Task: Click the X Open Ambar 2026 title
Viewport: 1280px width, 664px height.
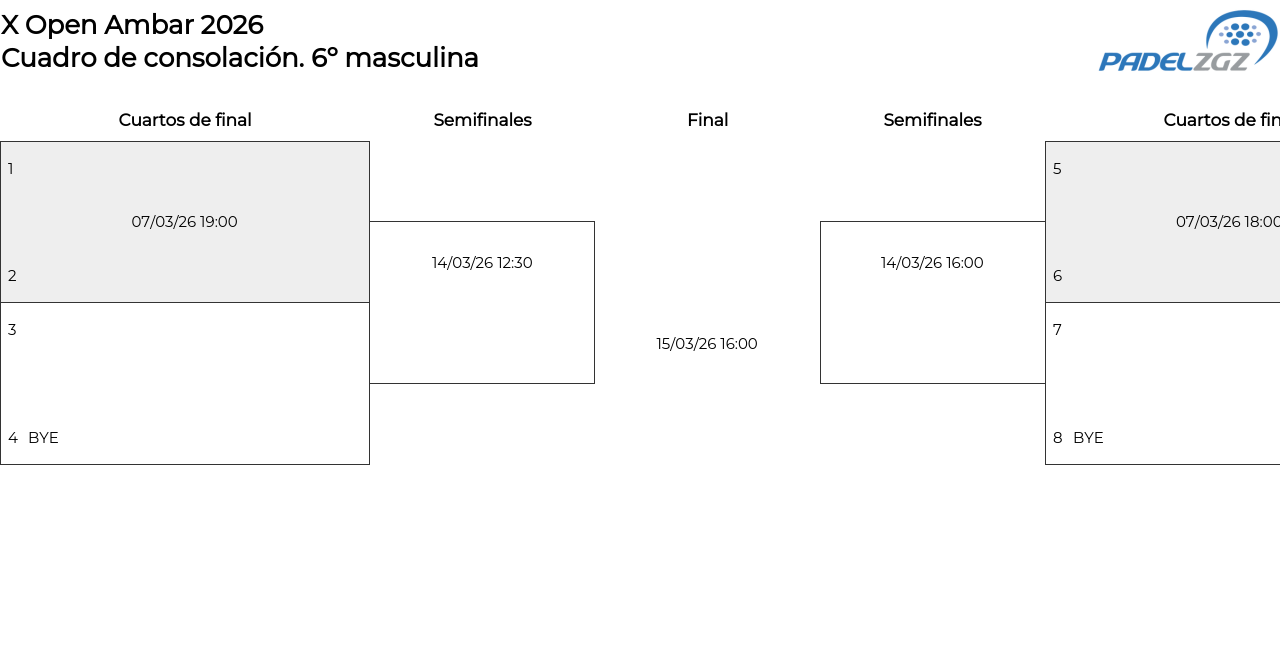Action: coord(132,25)
